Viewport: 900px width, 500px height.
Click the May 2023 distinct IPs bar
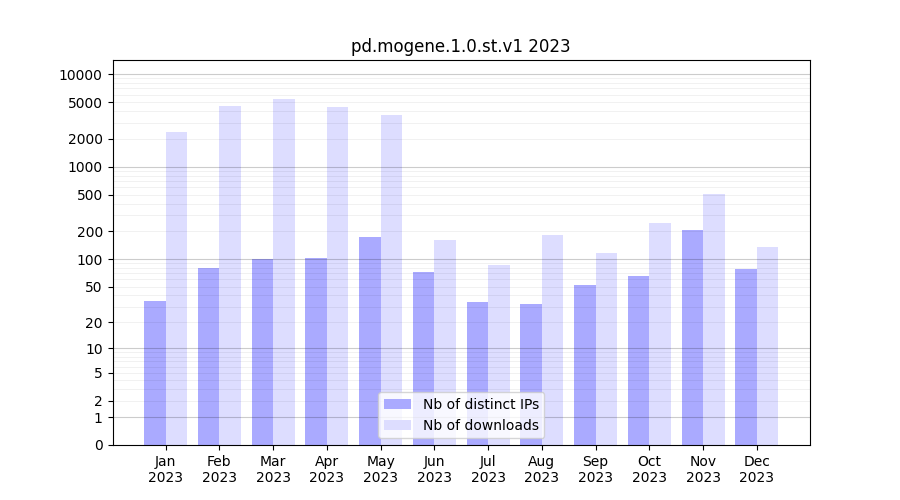(370, 340)
